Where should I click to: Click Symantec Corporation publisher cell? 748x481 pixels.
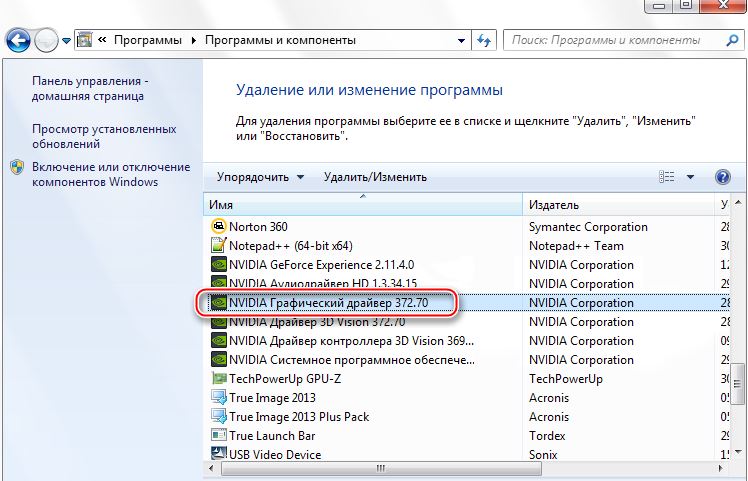pyautogui.click(x=588, y=227)
